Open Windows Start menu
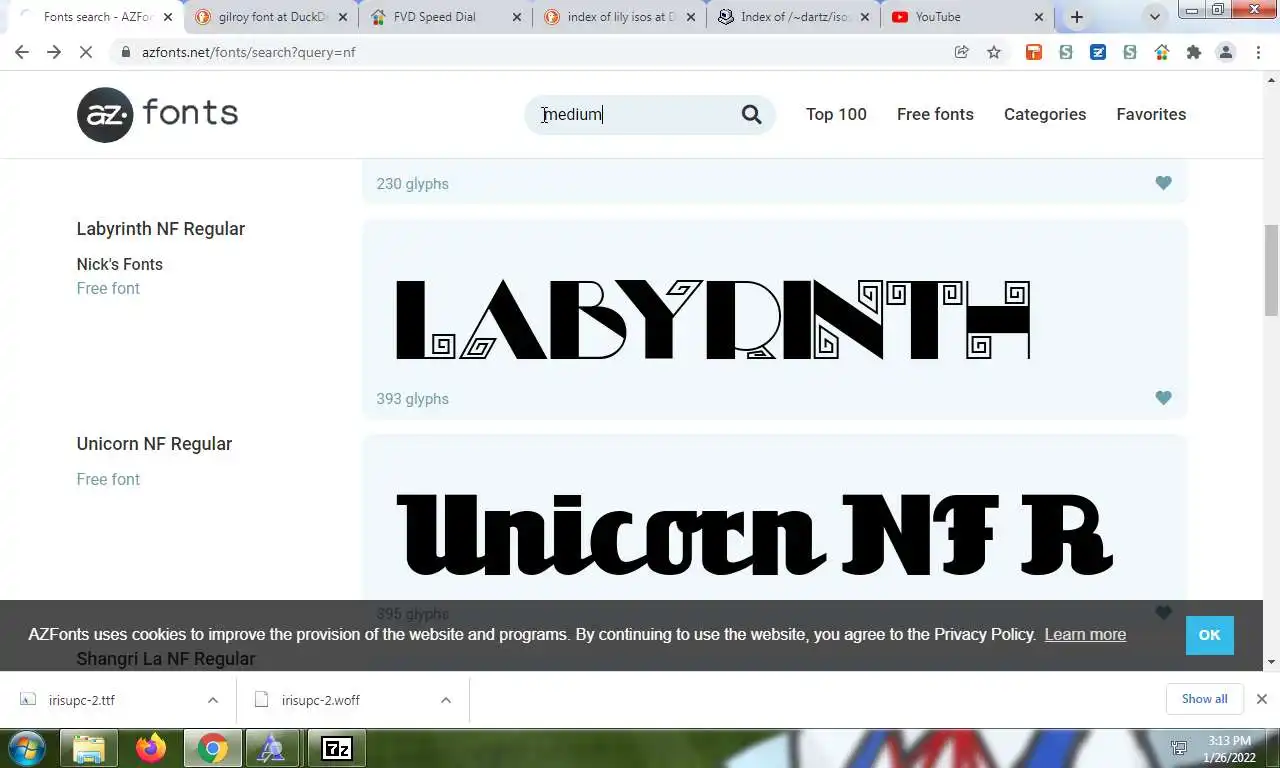Viewport: 1280px width, 768px height. (x=27, y=748)
